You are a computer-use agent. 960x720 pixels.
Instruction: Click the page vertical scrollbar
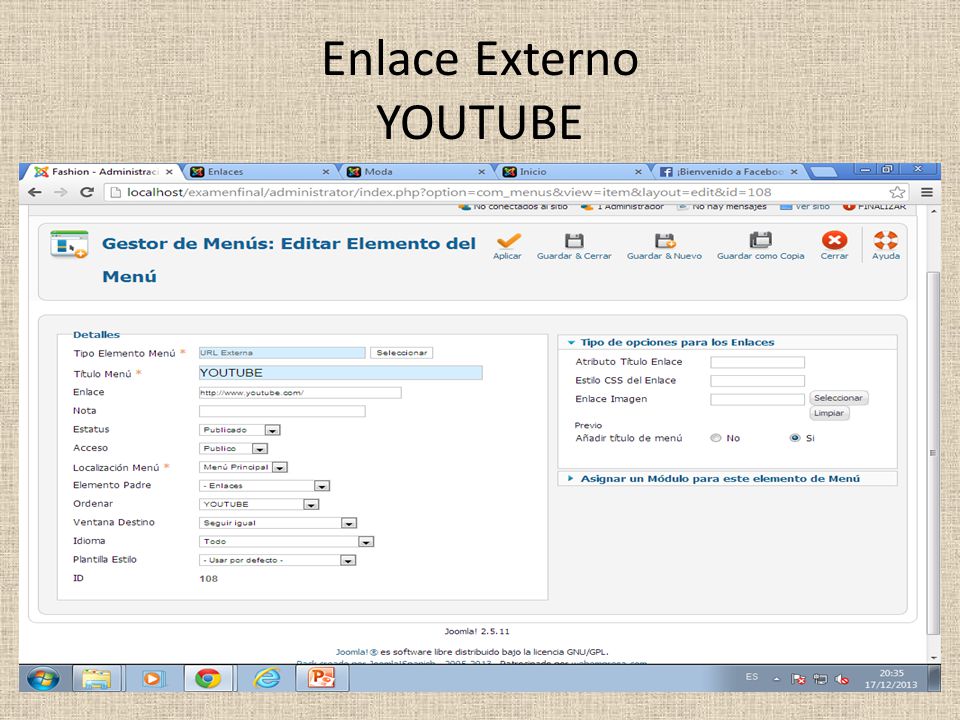pyautogui.click(x=933, y=453)
